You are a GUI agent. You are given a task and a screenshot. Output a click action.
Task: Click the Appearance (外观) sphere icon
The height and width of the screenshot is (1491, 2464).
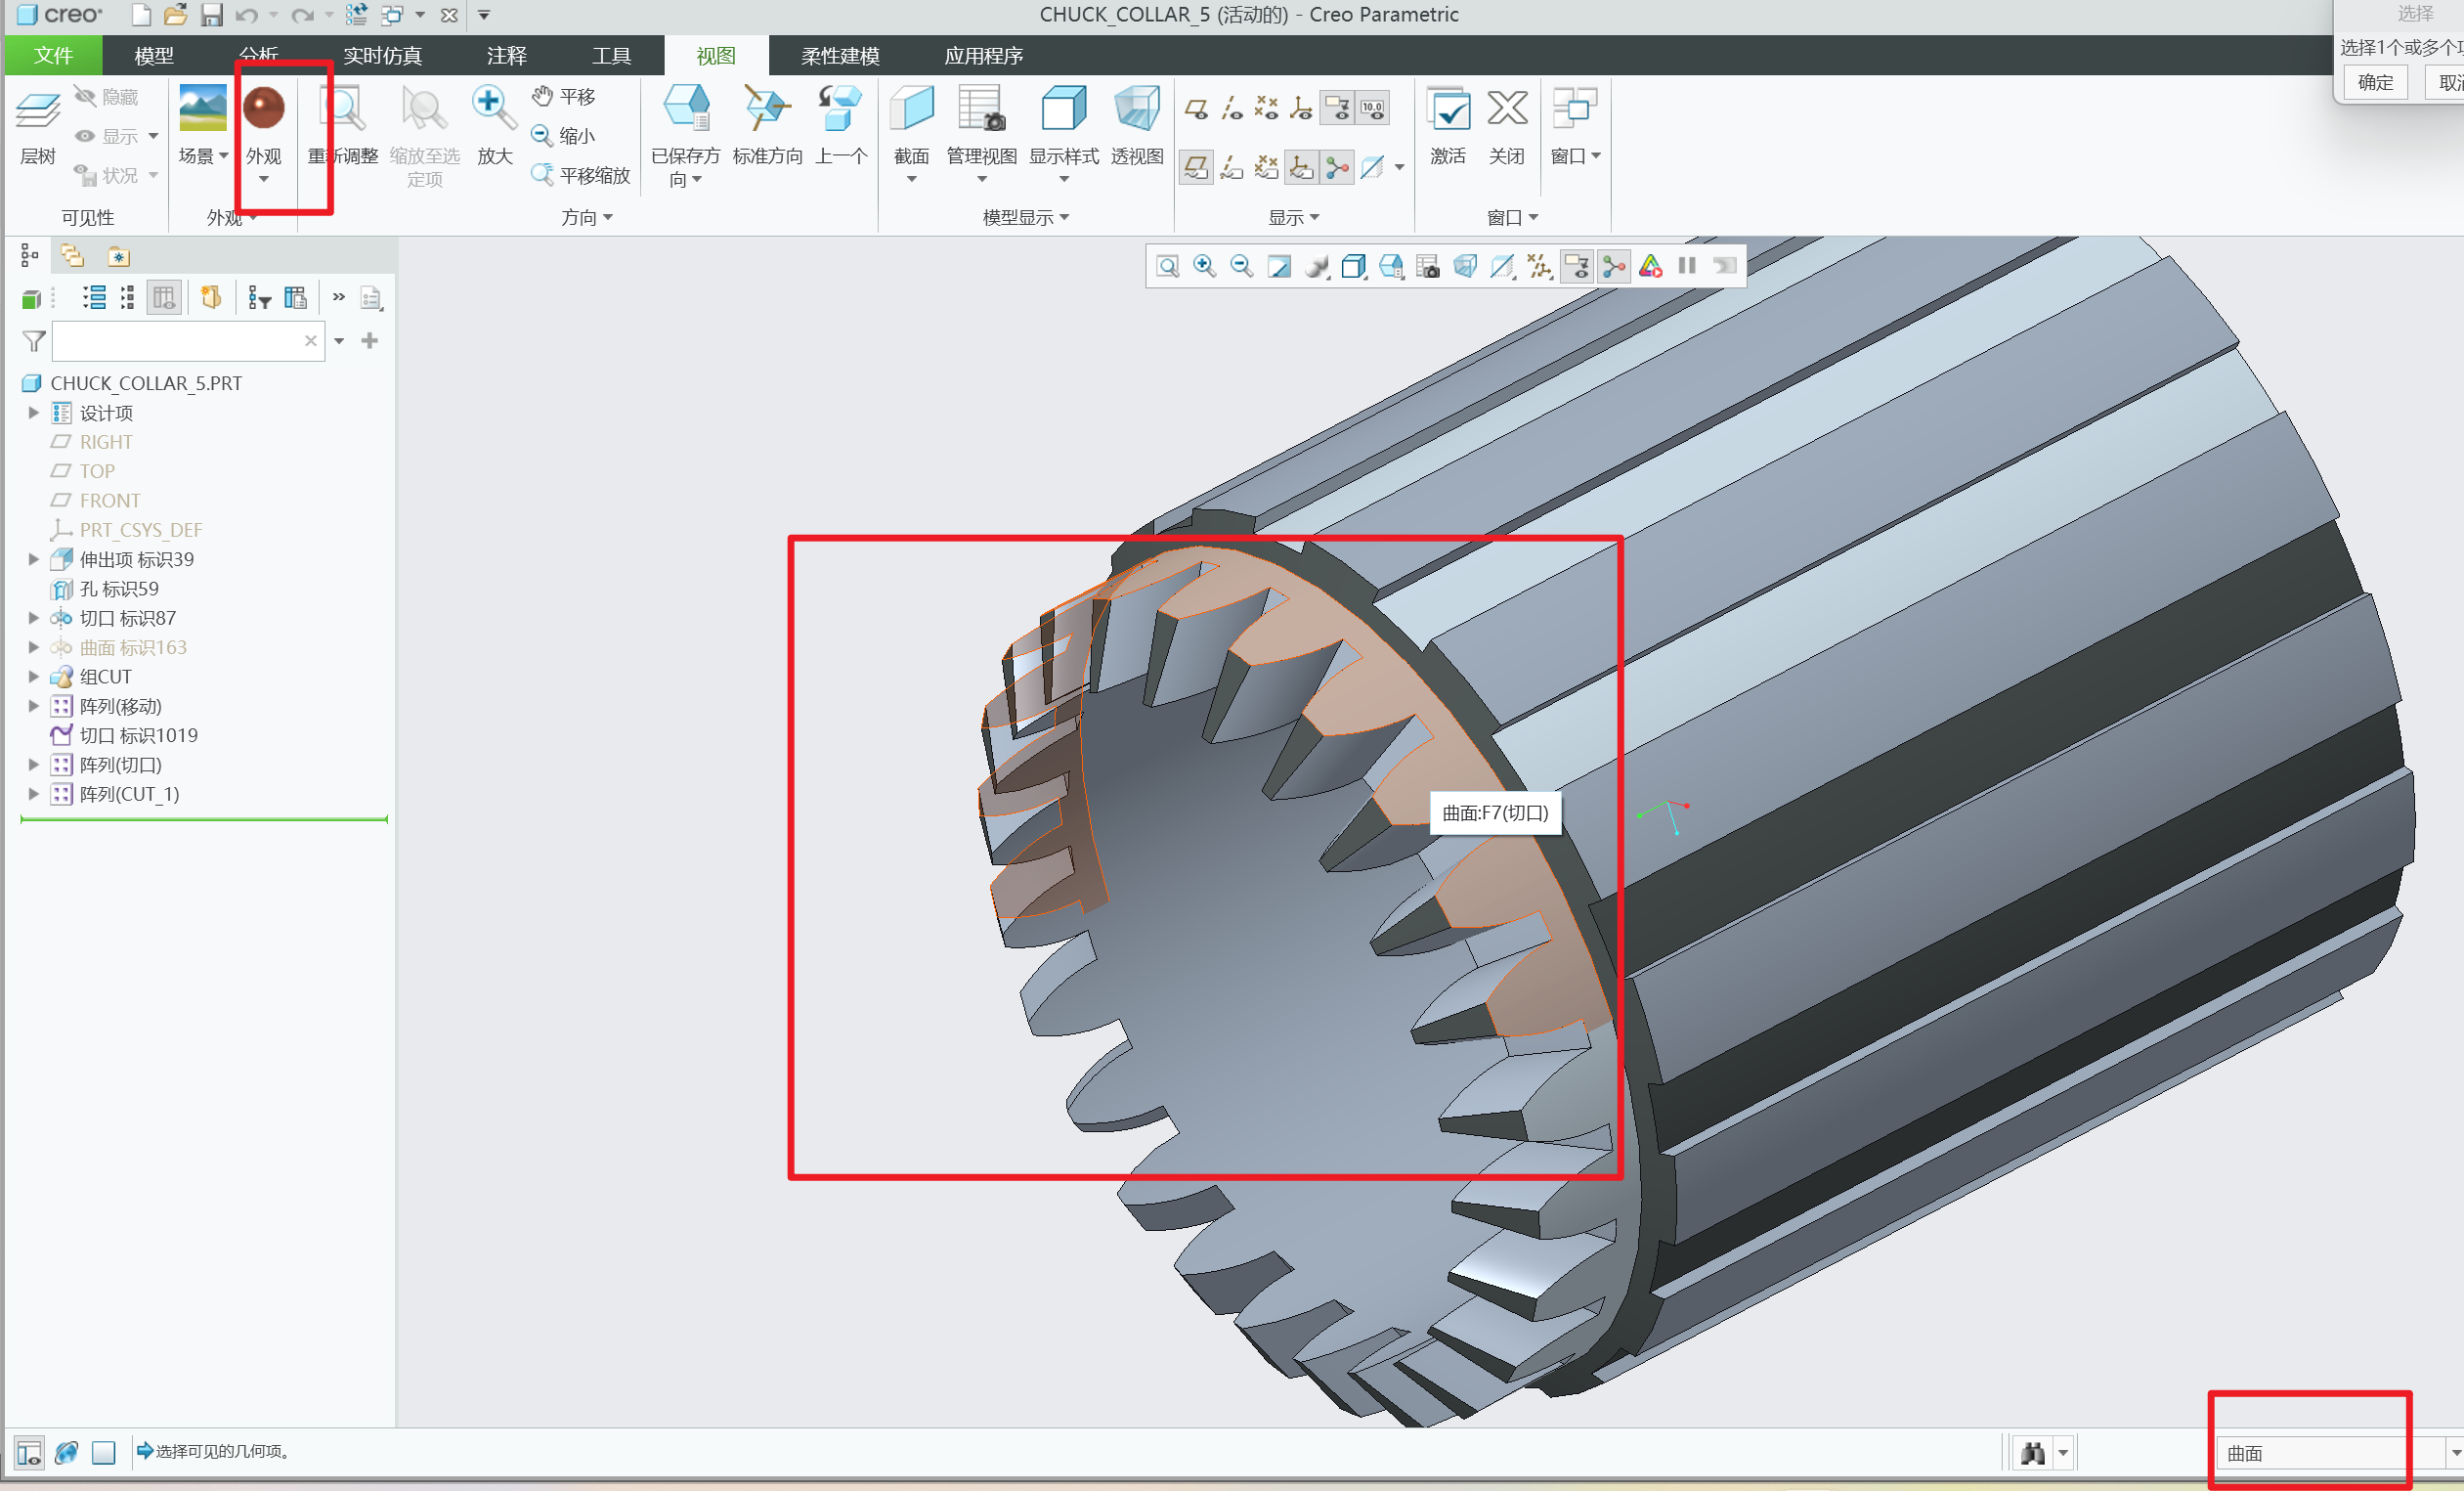click(264, 108)
